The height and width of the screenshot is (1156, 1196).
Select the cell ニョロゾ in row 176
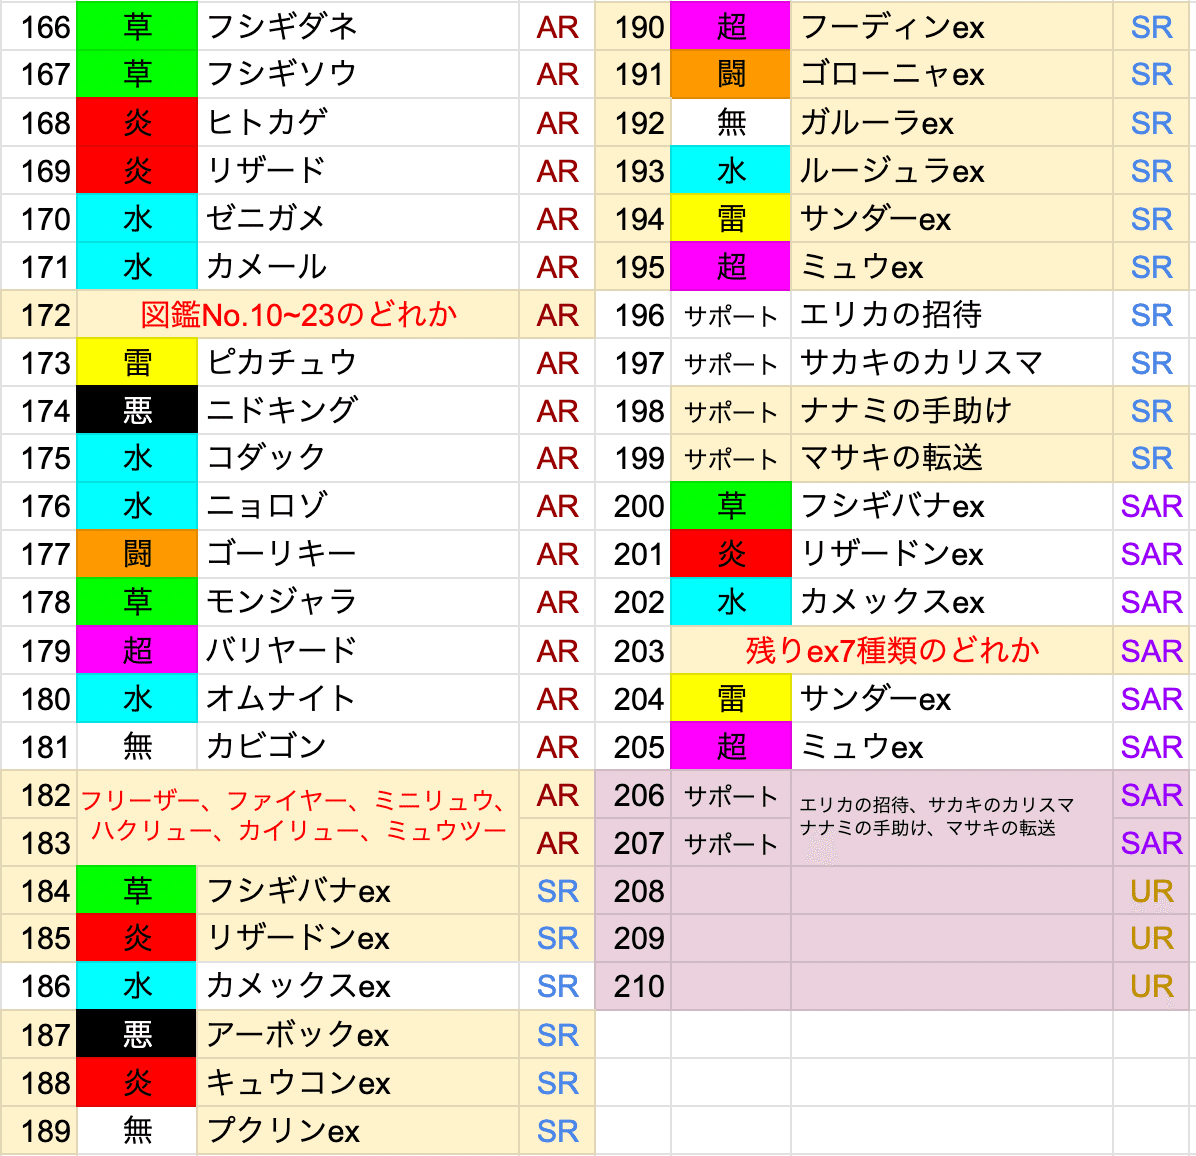(358, 506)
